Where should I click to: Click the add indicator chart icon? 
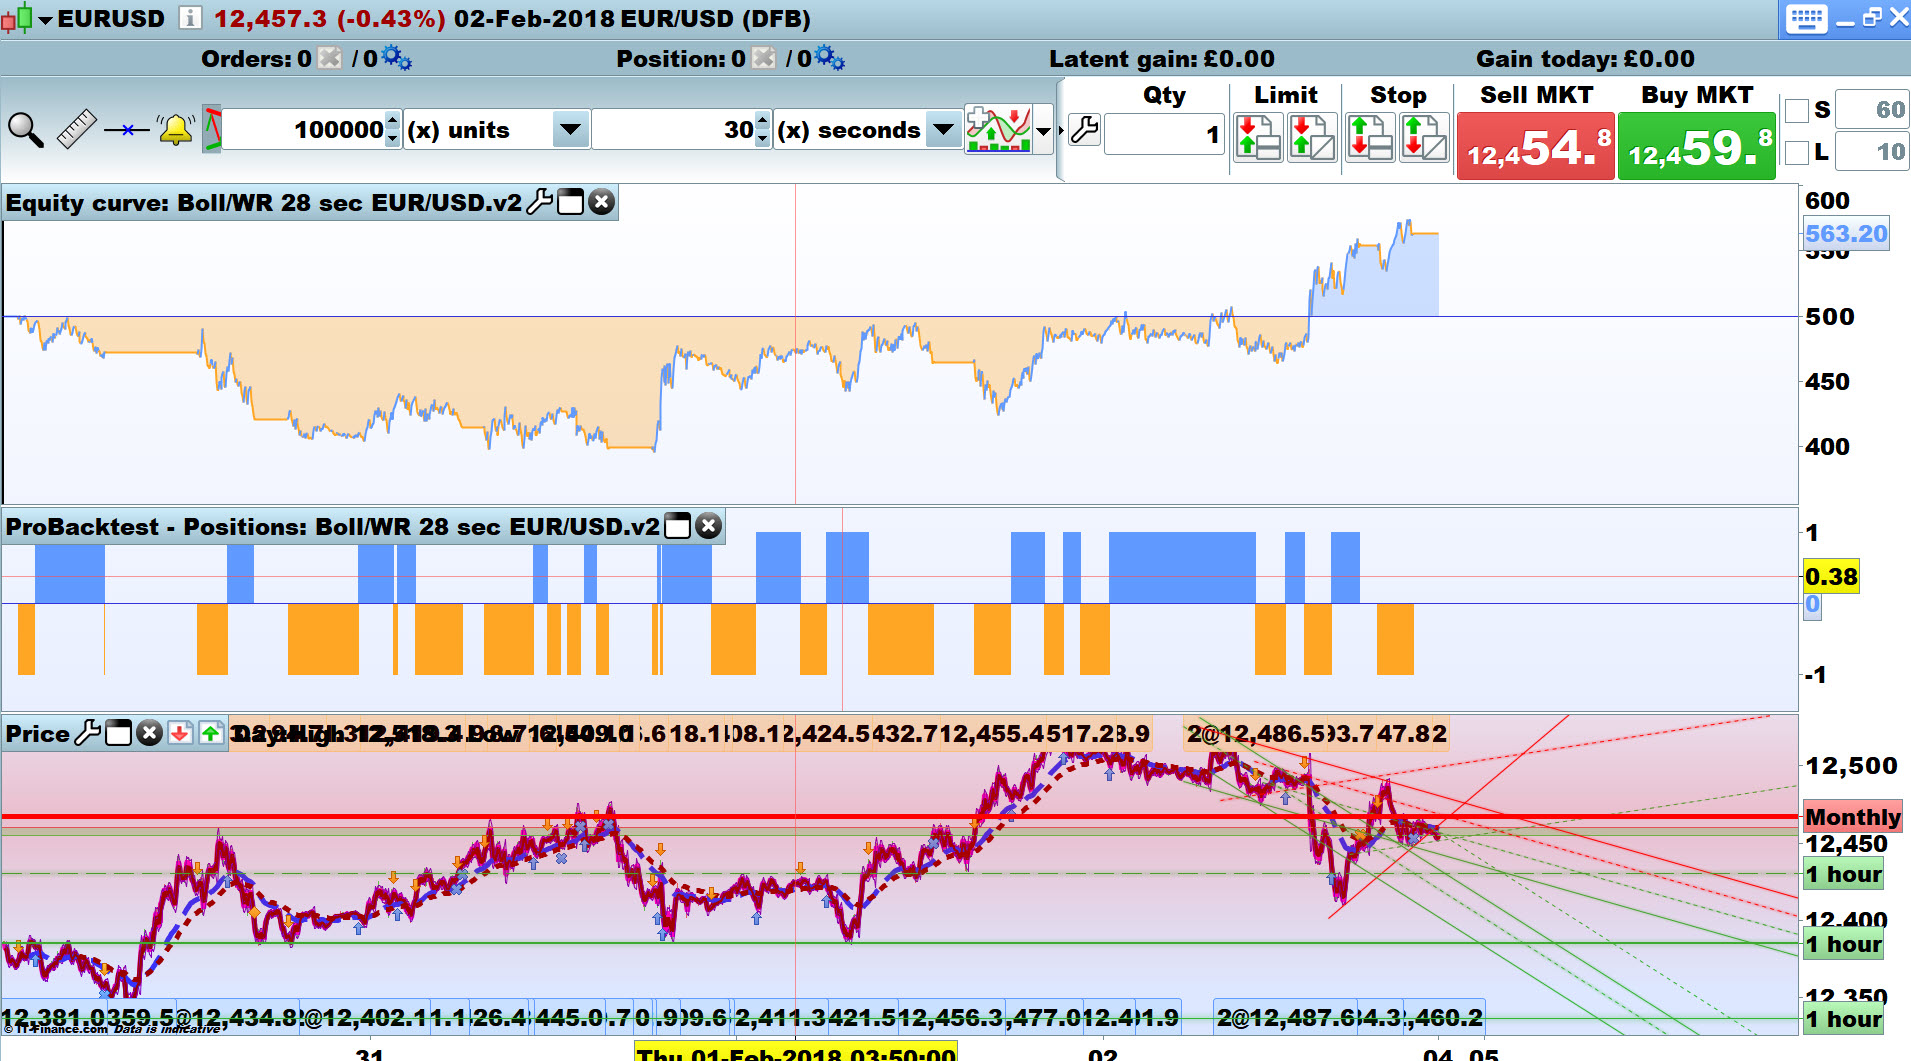[x=998, y=129]
